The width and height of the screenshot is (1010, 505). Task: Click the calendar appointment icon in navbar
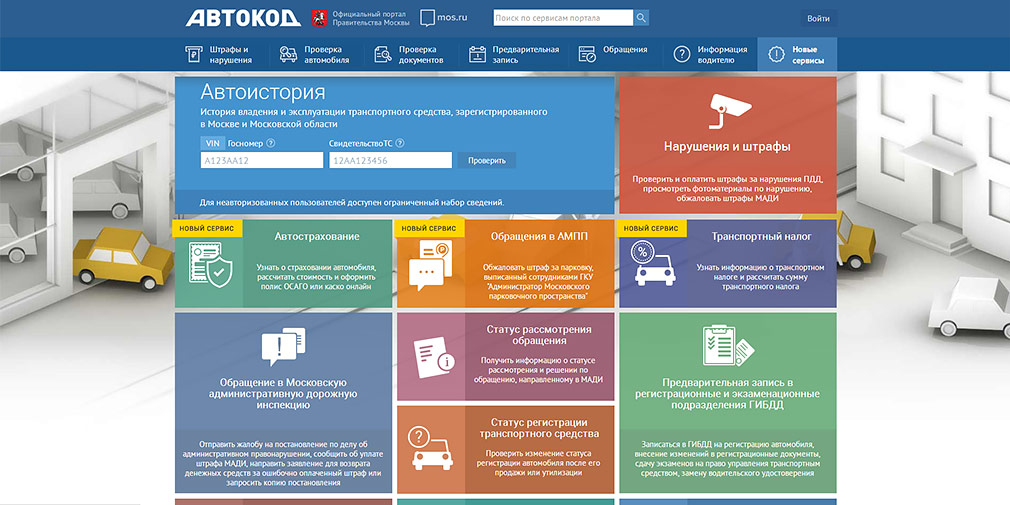[x=477, y=55]
